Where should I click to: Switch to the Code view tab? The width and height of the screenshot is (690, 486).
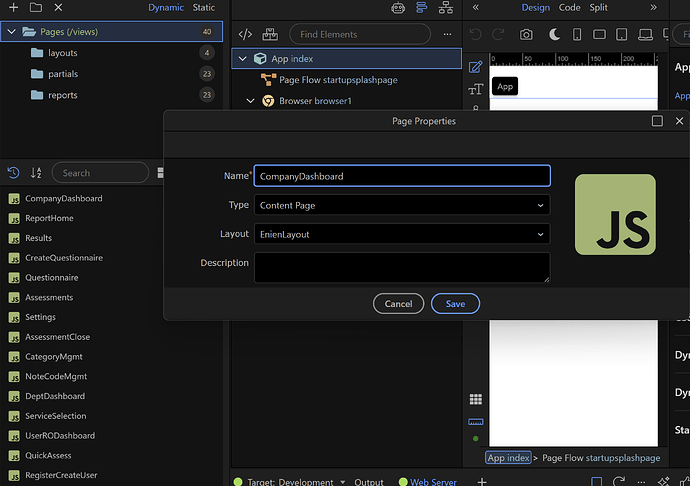point(569,7)
